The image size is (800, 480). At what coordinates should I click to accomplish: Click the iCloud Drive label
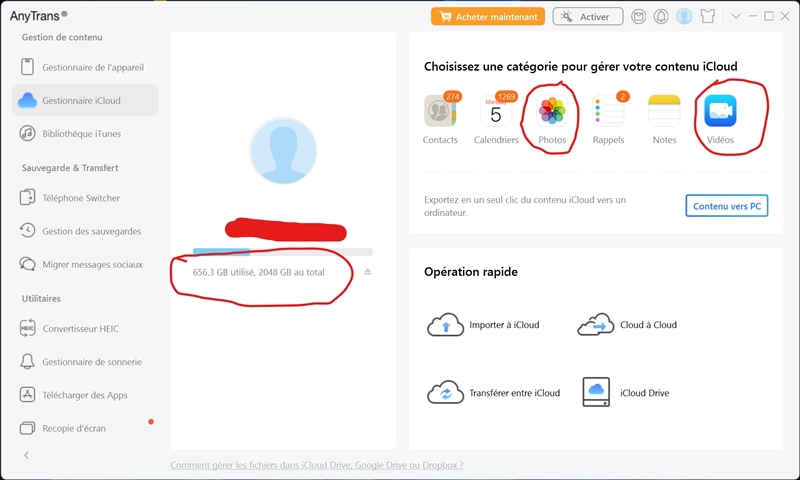point(644,393)
